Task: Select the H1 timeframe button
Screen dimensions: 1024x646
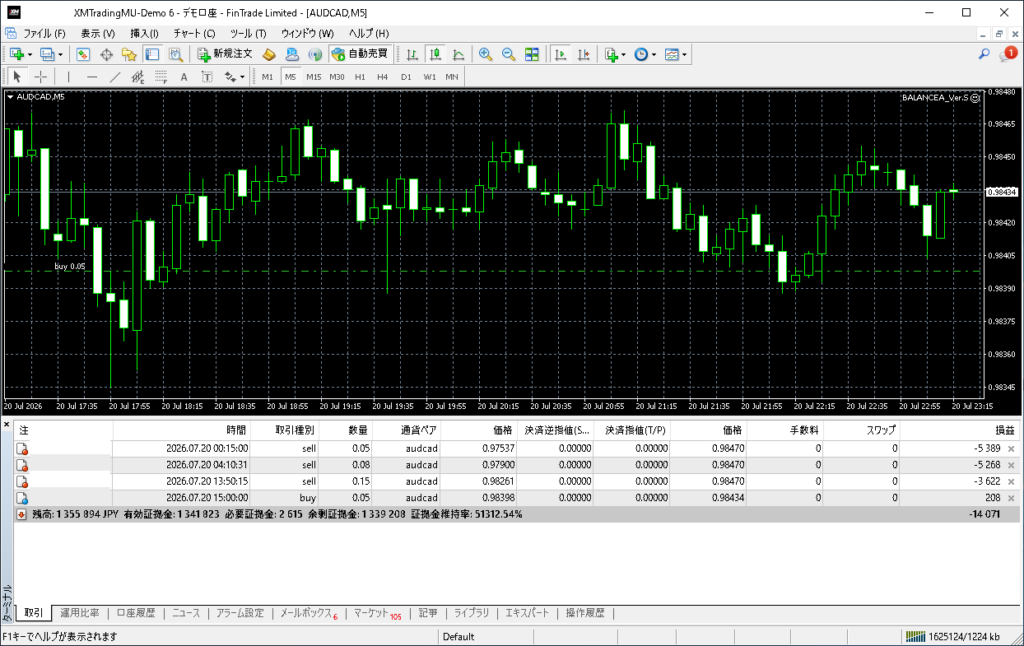Action: pyautogui.click(x=360, y=77)
